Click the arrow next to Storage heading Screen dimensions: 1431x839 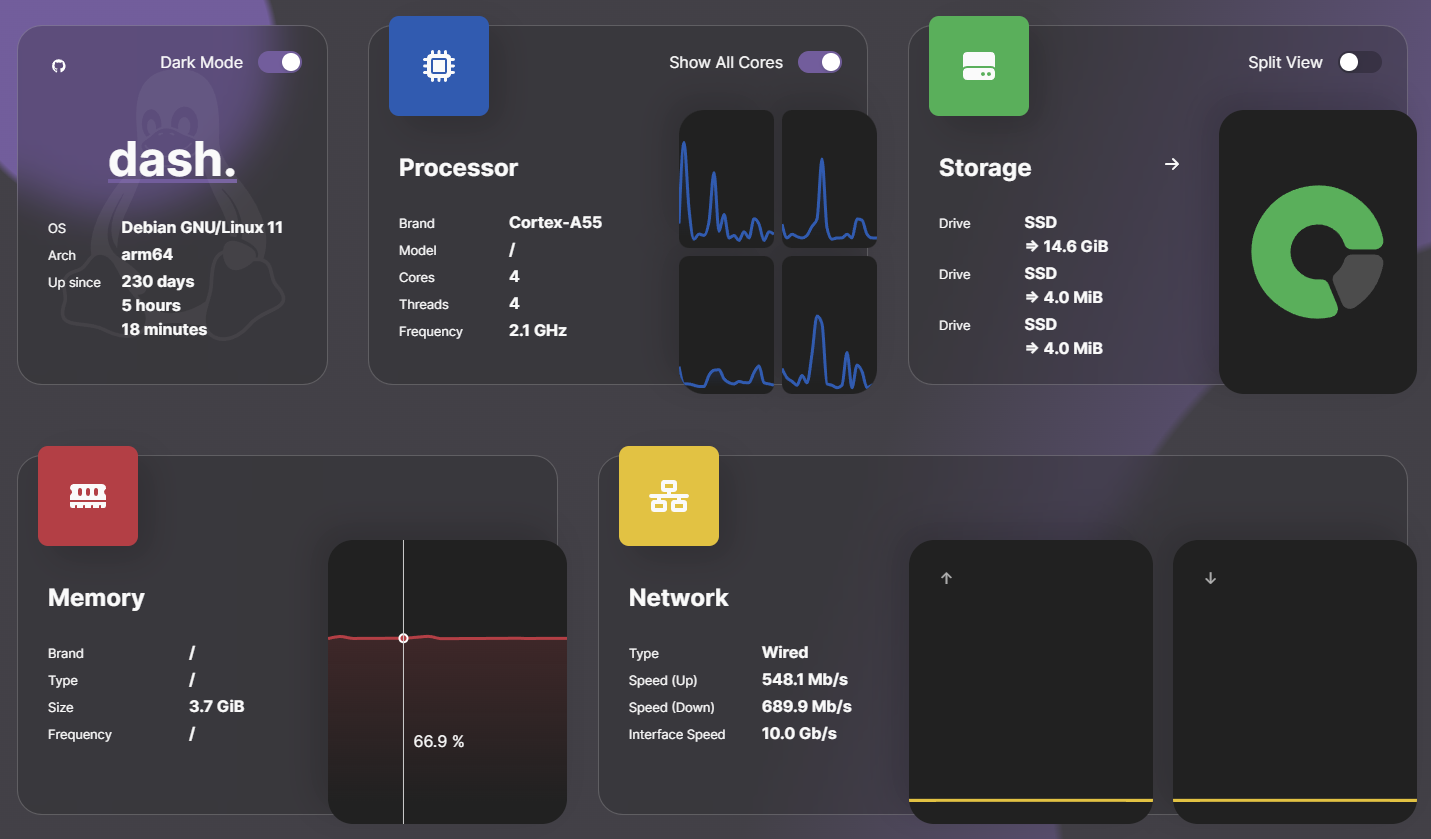[x=1172, y=164]
